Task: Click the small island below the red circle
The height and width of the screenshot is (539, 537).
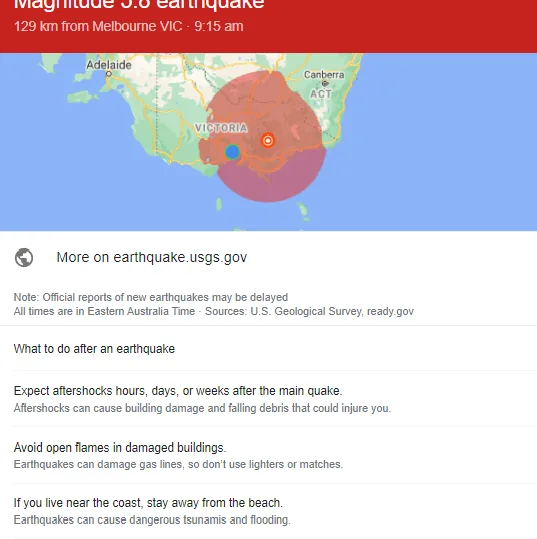Action: pos(219,204)
